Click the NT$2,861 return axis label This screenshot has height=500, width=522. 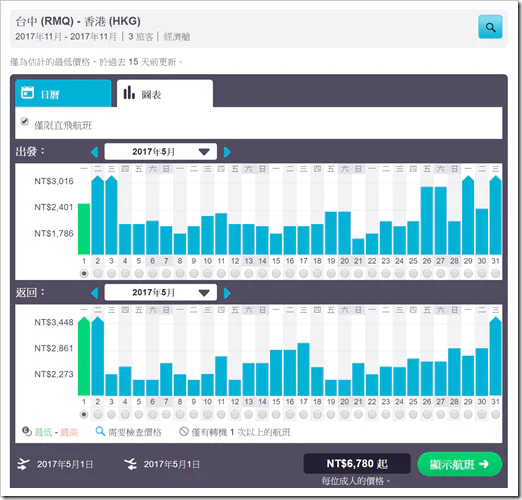[54, 348]
